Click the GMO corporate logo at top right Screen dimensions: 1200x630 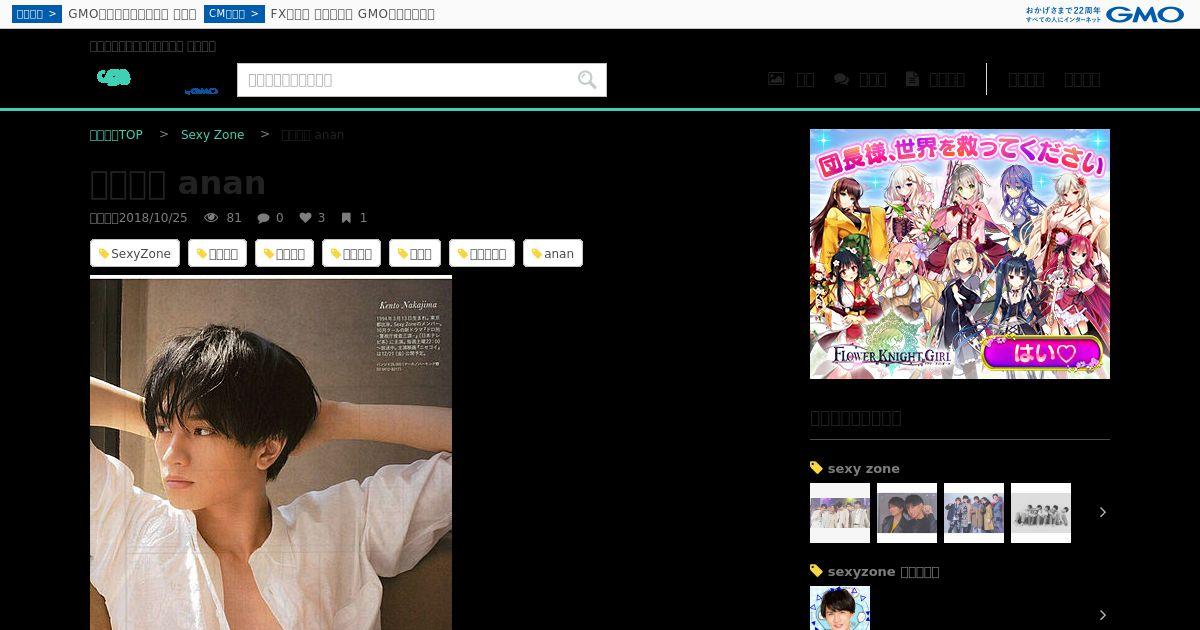(1145, 14)
